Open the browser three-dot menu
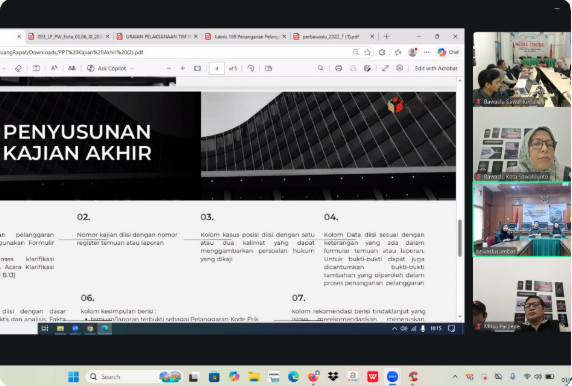The height and width of the screenshot is (386, 572). 426,52
